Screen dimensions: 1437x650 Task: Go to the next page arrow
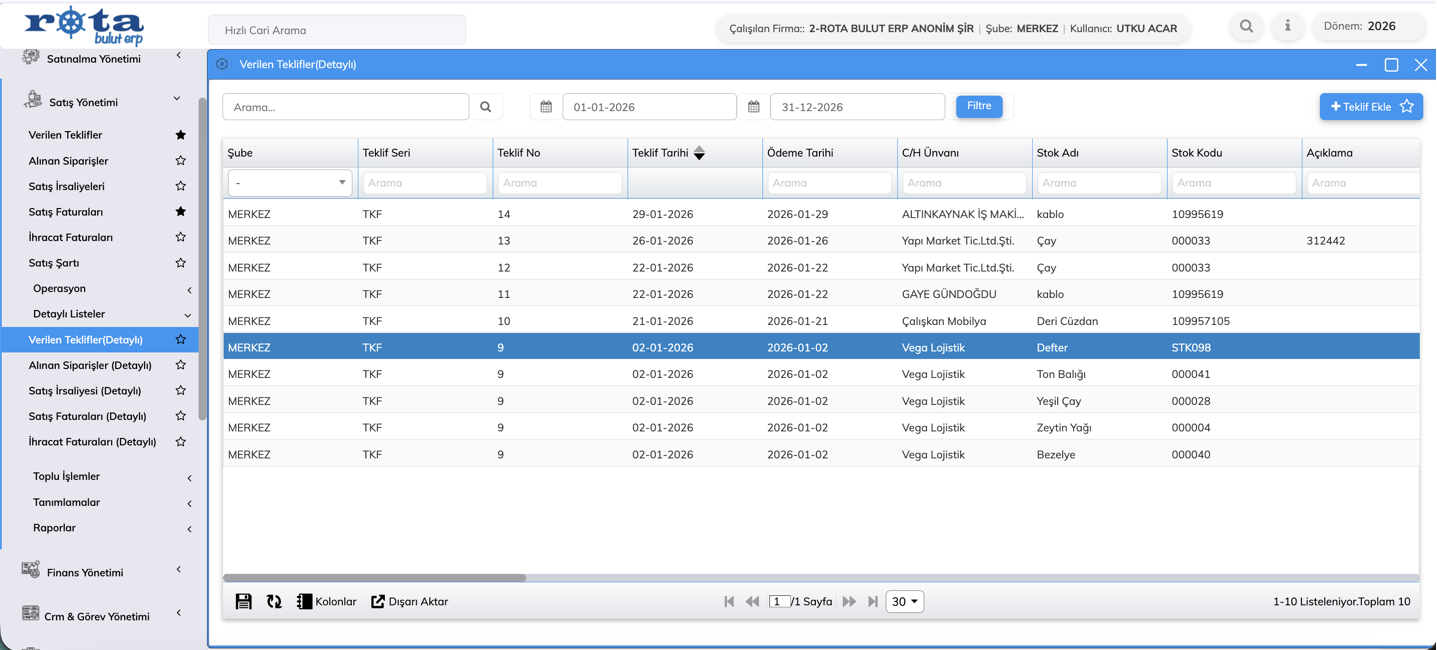click(849, 601)
